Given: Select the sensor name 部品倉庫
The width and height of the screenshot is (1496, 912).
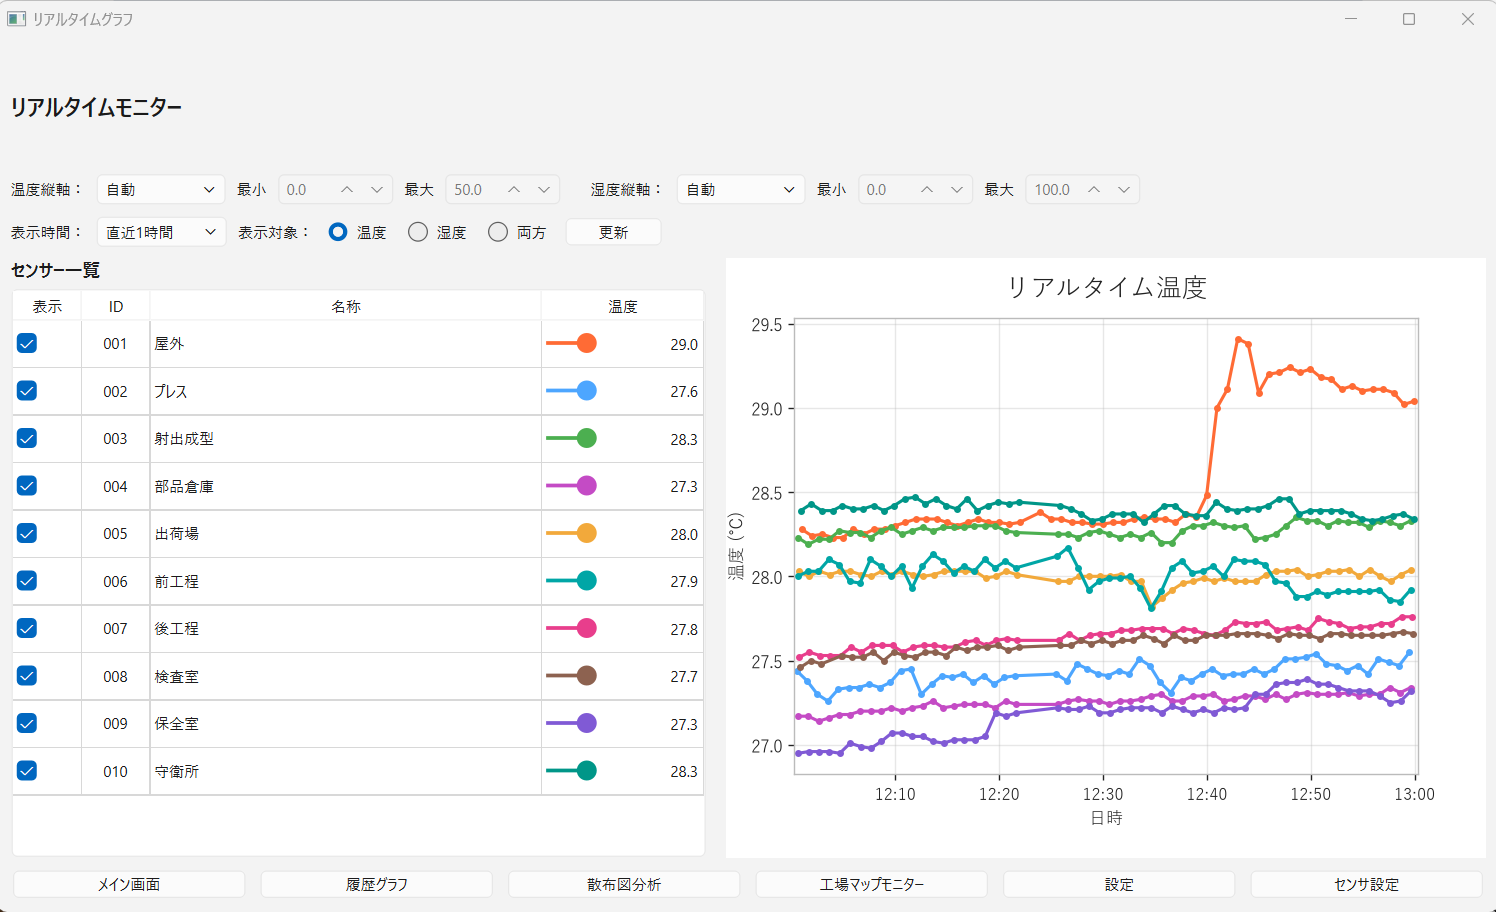Looking at the screenshot, I should coord(184,486).
